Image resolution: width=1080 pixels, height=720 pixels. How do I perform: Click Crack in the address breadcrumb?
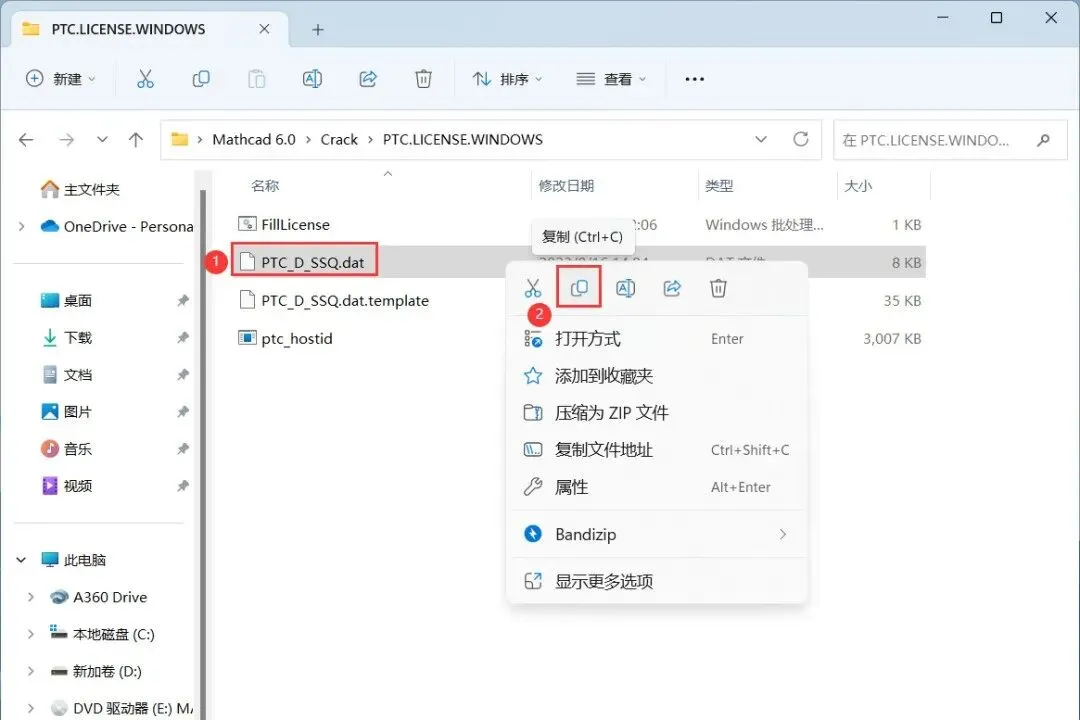coord(339,139)
